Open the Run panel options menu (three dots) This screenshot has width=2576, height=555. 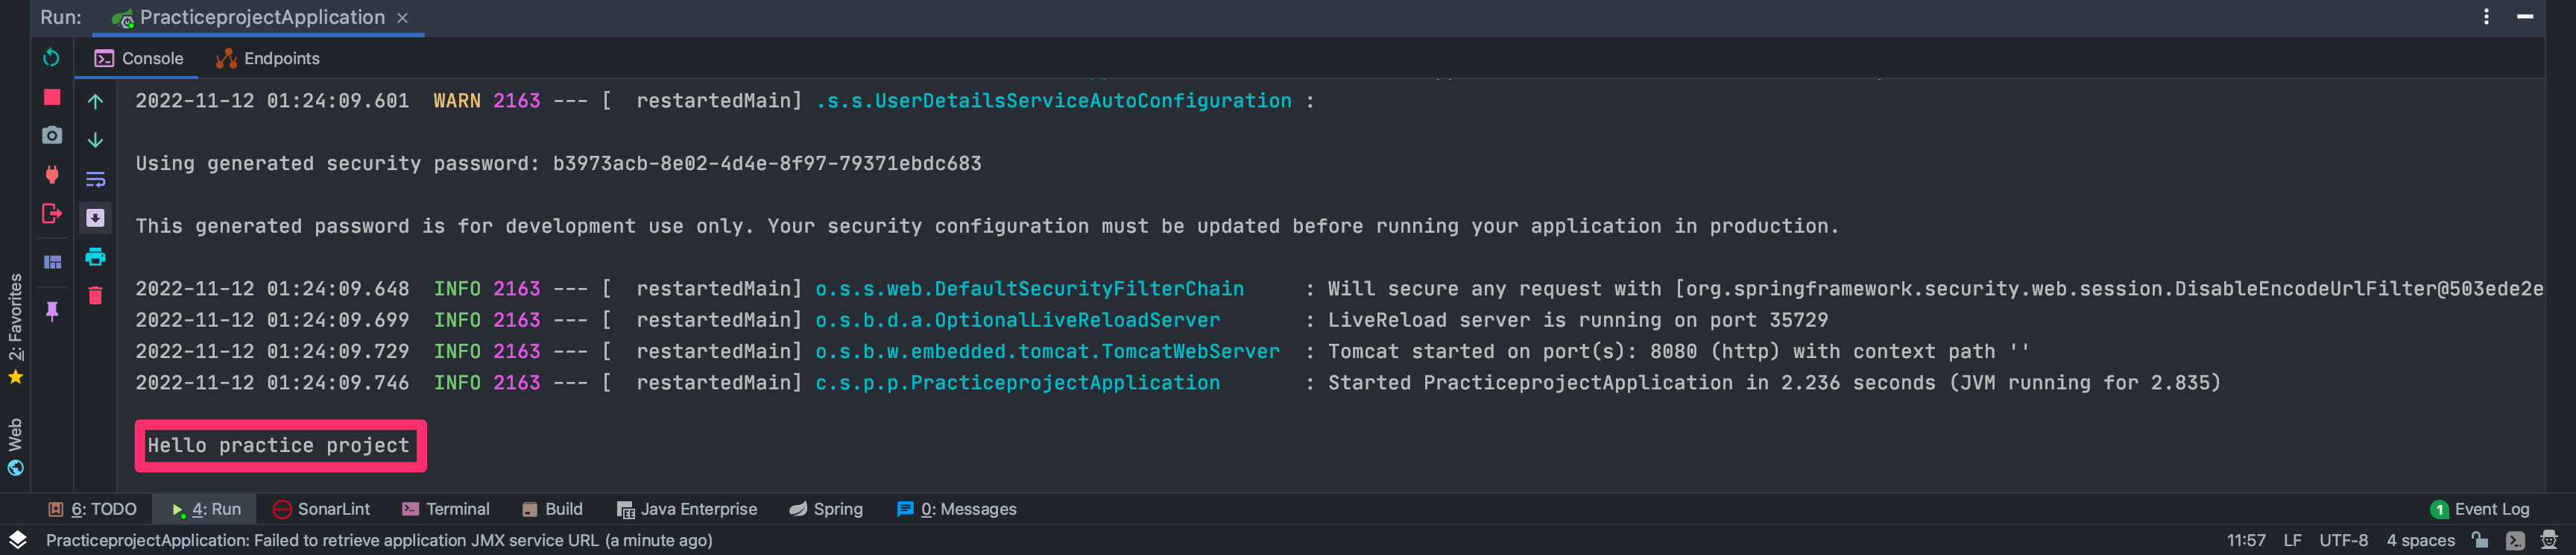point(2486,17)
